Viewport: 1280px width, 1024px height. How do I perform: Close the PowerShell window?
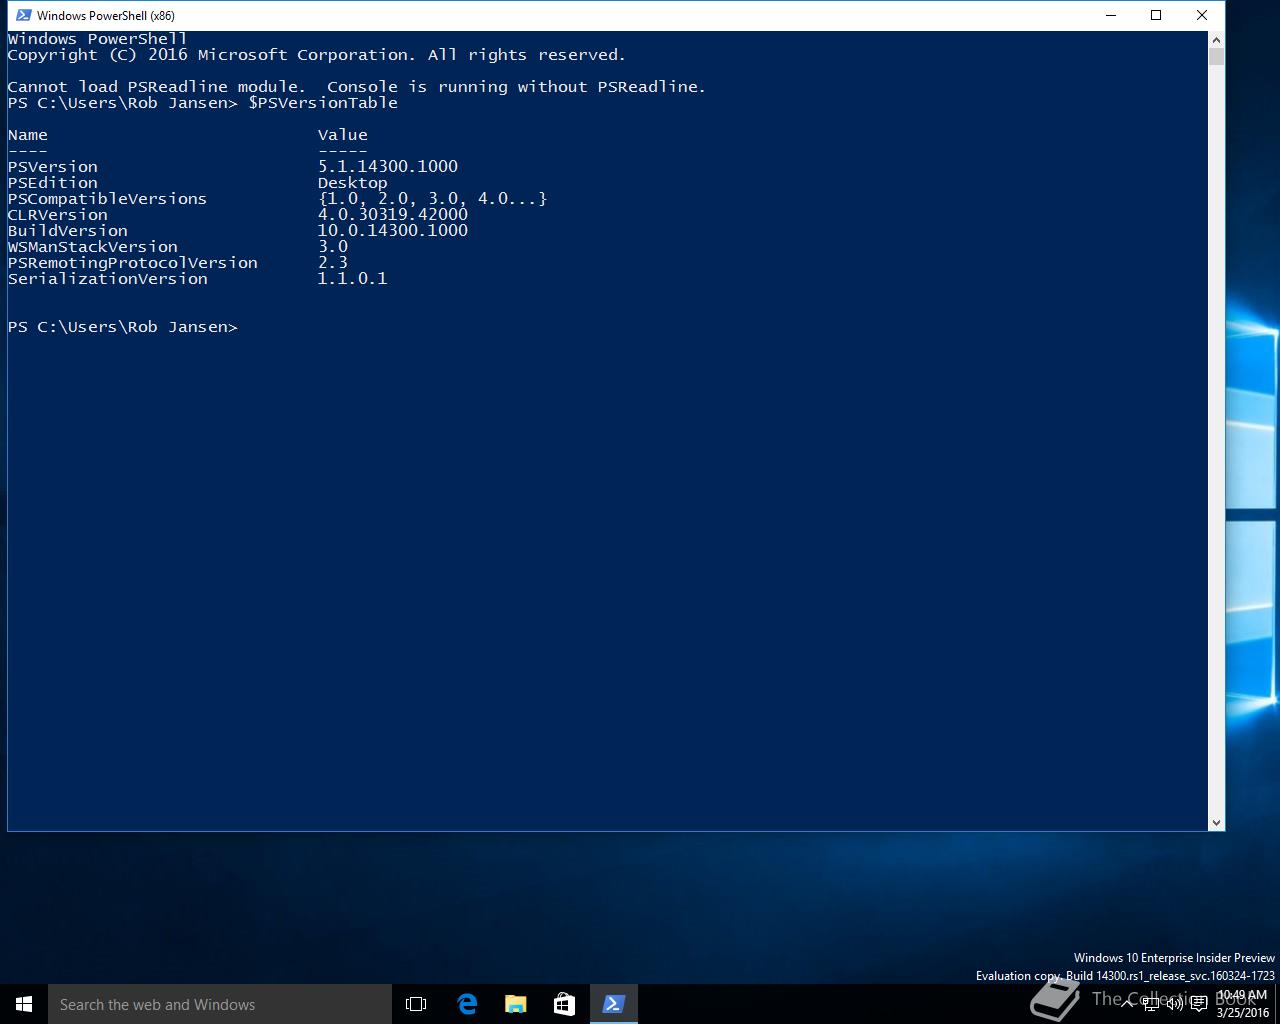tap(1202, 15)
